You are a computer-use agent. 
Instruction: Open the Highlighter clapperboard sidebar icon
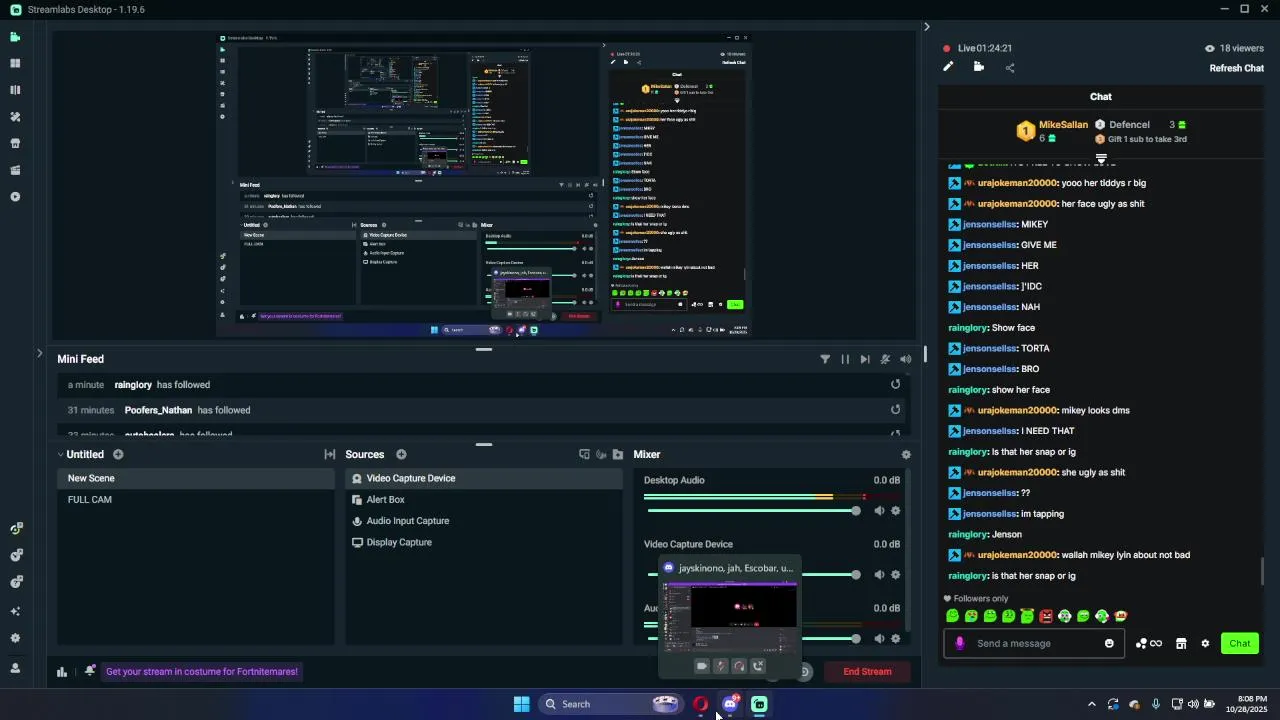tap(15, 170)
